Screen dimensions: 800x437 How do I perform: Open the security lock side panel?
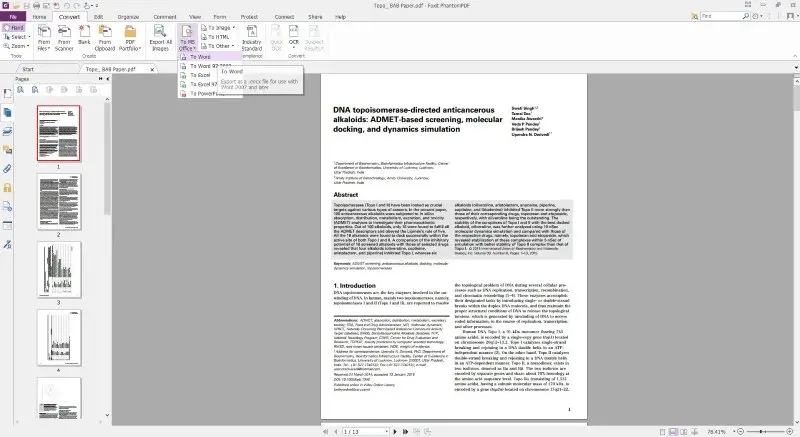coord(7,188)
